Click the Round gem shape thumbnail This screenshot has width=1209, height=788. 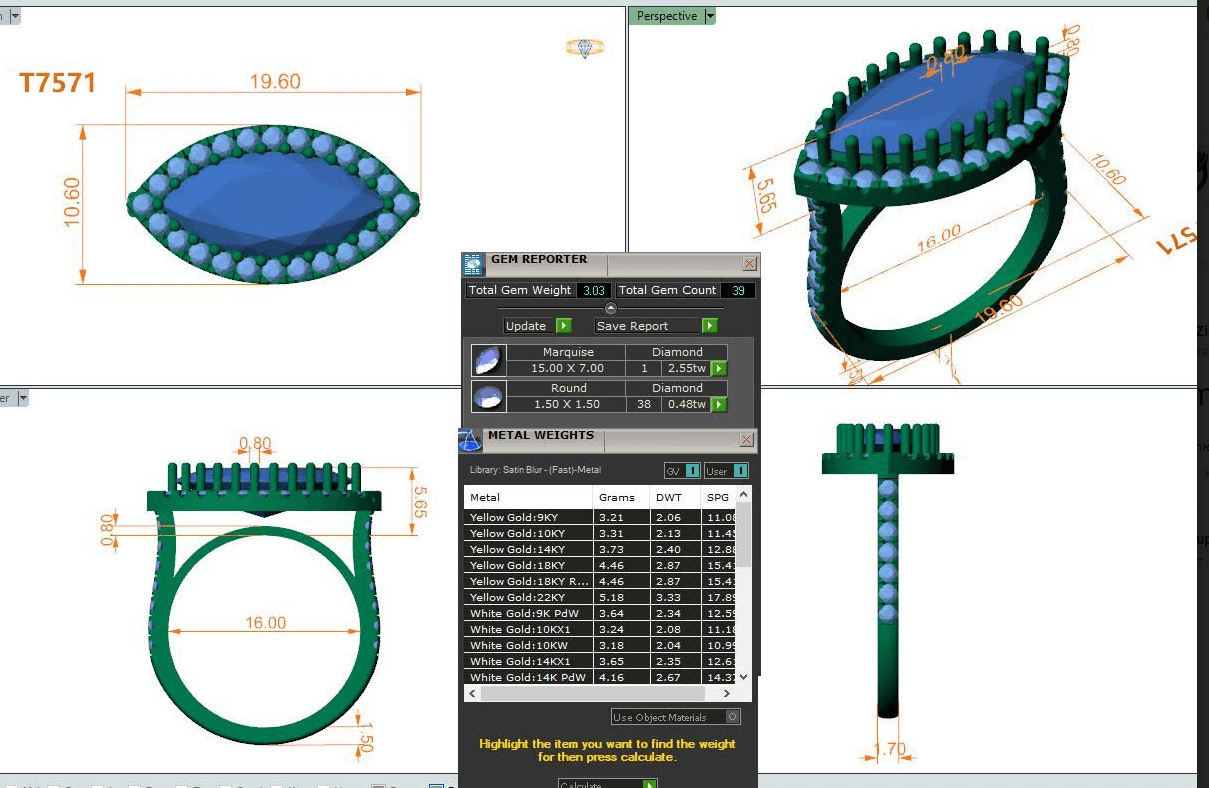487,397
